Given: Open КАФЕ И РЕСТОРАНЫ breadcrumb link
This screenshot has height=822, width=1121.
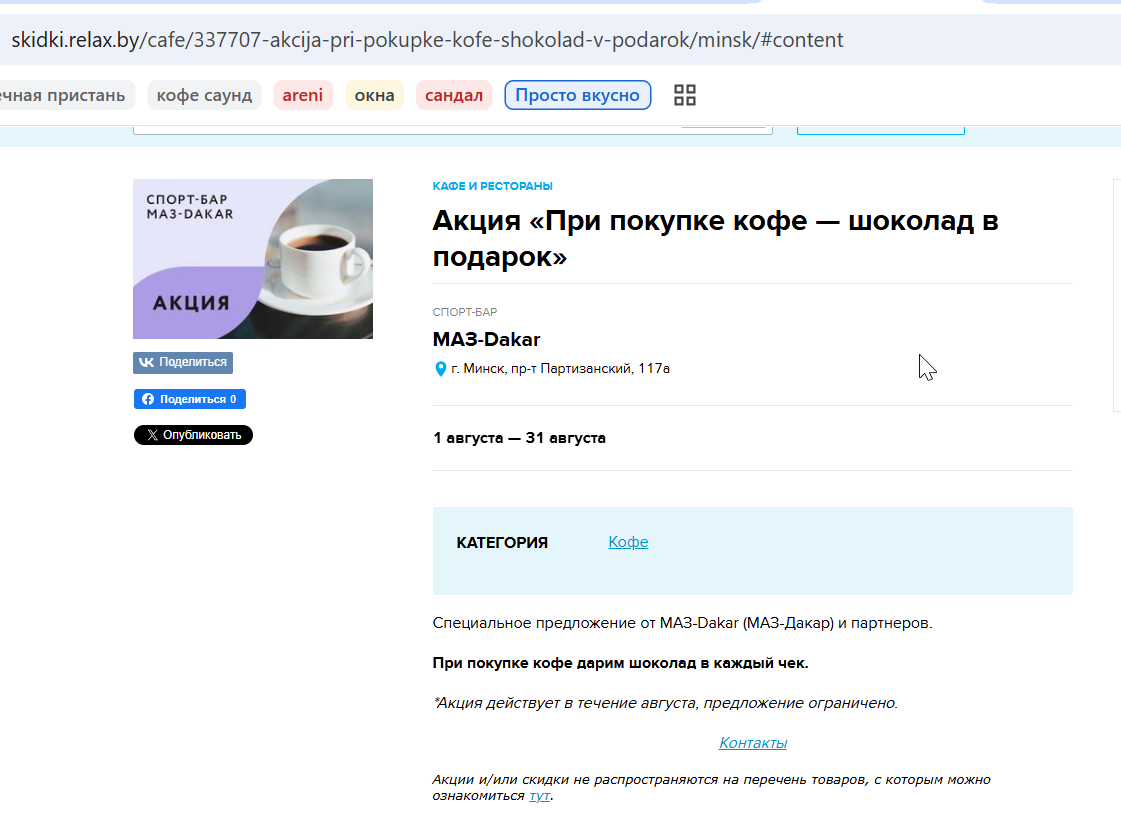Looking at the screenshot, I should pyautogui.click(x=493, y=186).
